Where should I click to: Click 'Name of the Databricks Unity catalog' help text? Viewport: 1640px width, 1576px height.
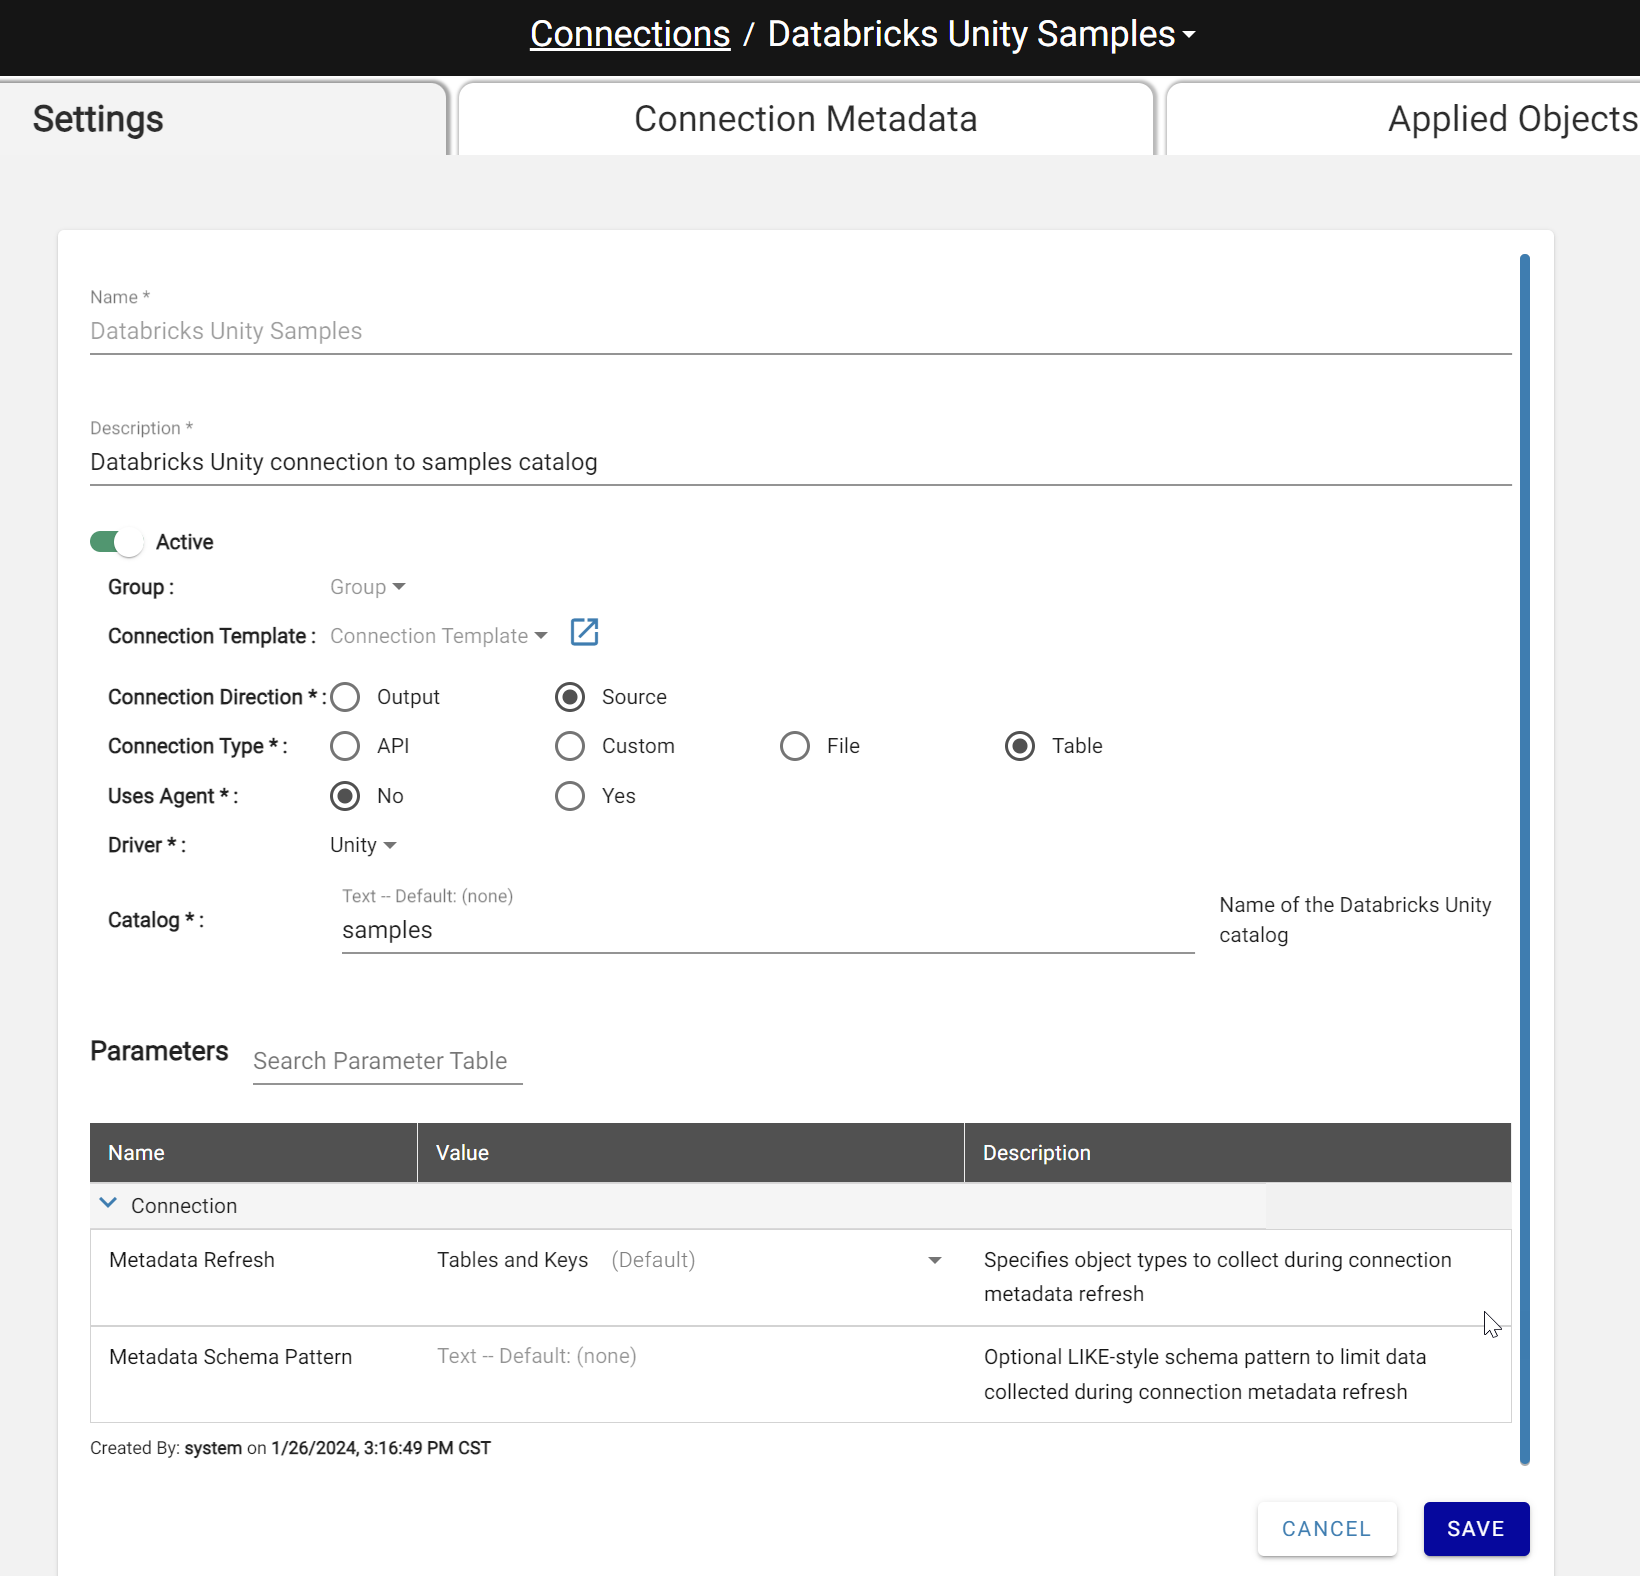(x=1355, y=920)
